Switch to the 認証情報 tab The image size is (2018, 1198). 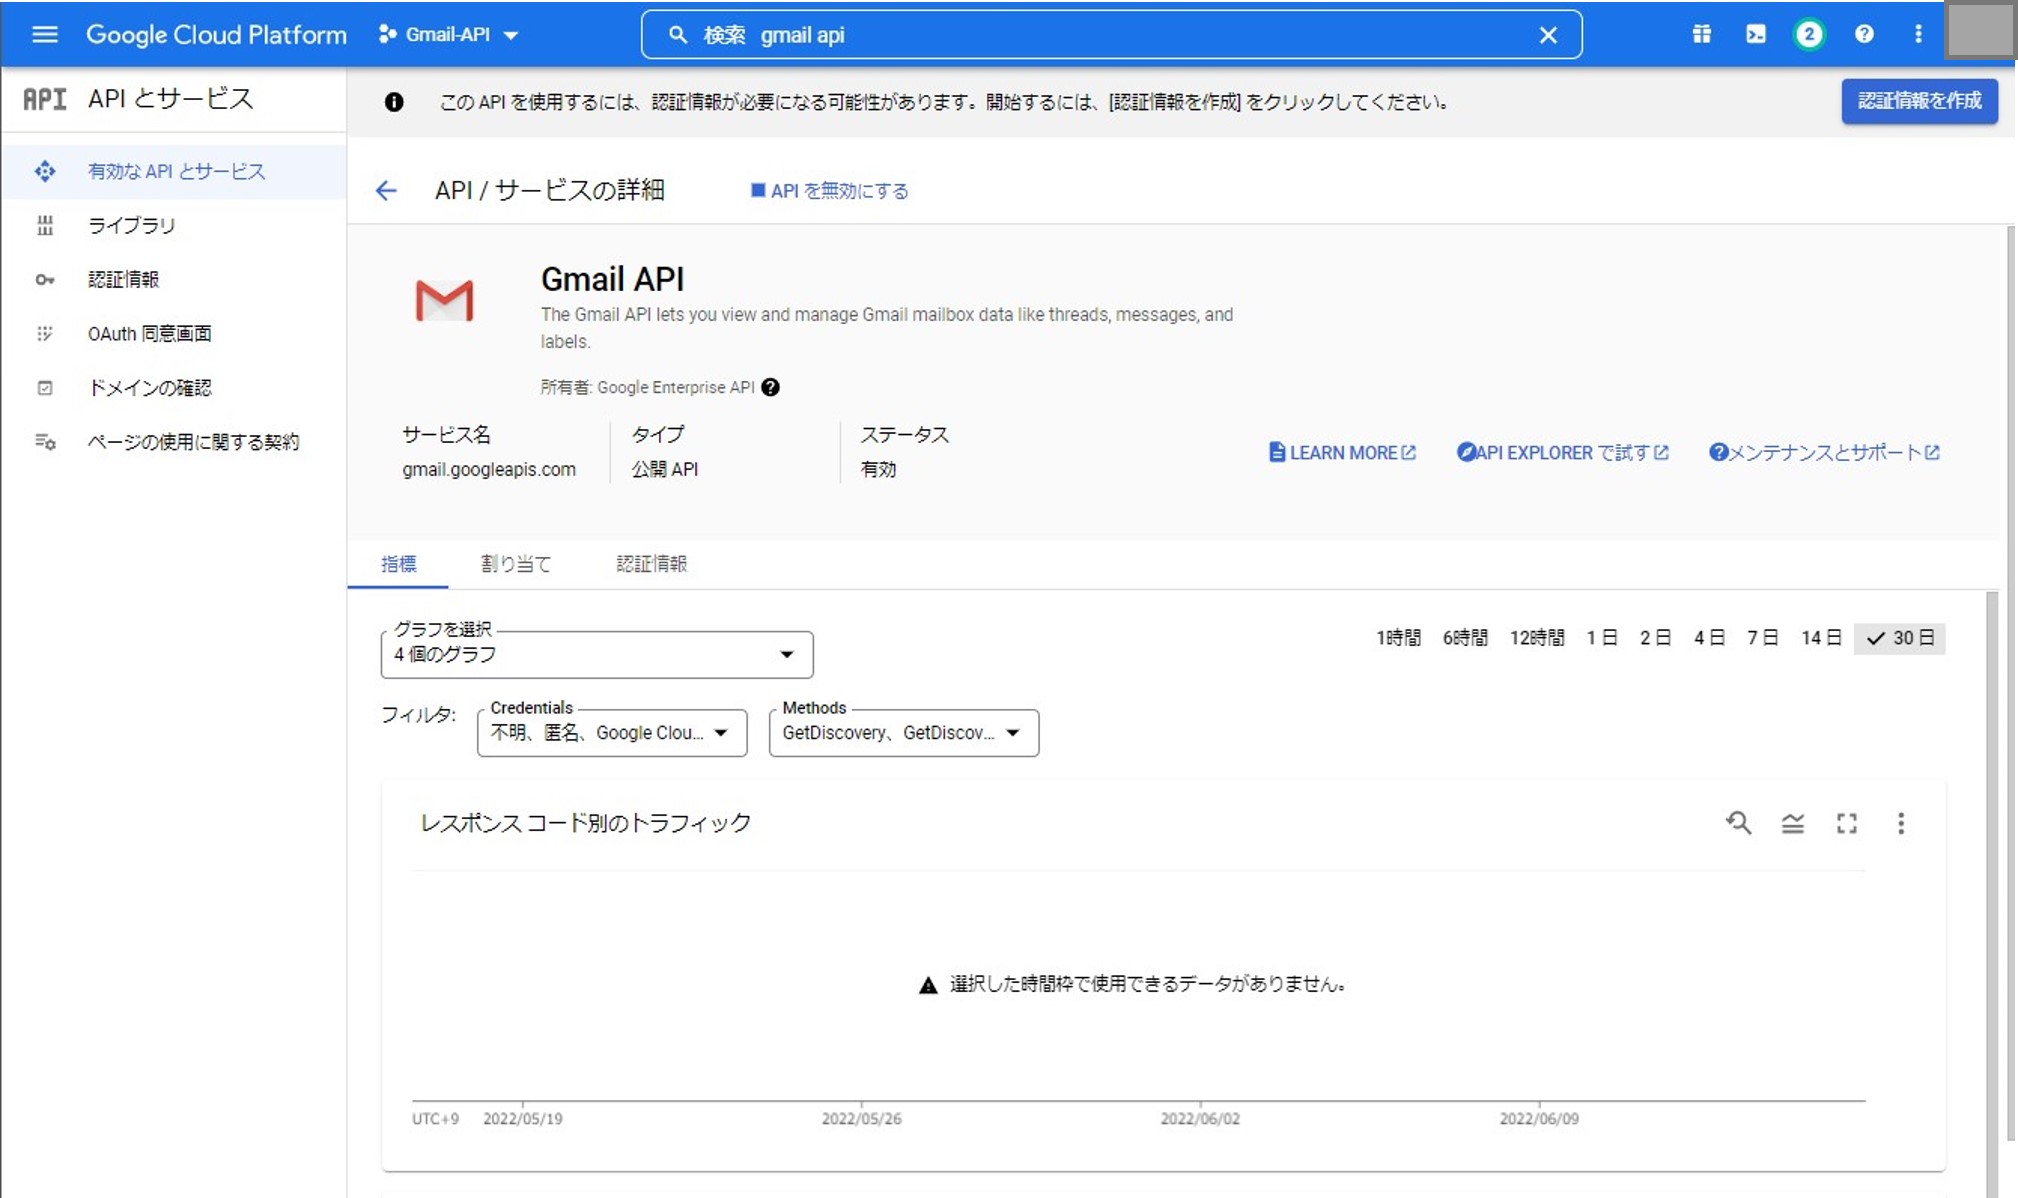point(652,564)
